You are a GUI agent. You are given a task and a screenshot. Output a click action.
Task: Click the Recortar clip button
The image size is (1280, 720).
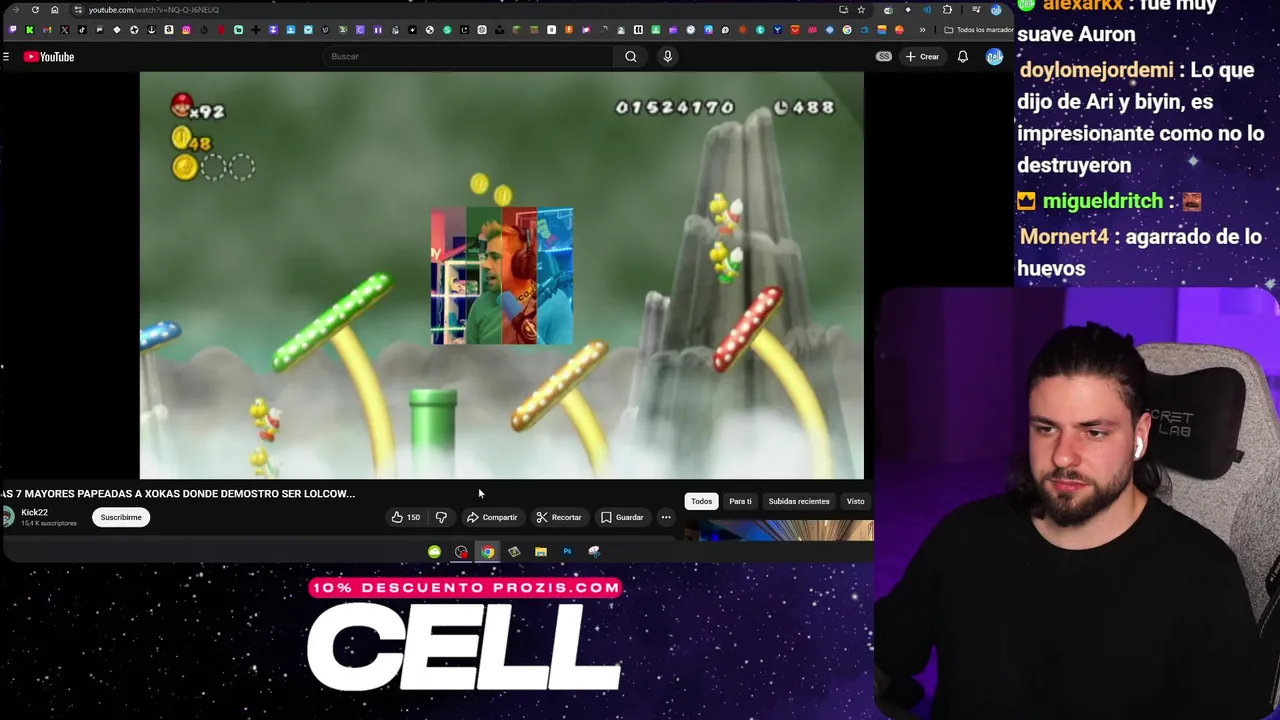point(558,517)
